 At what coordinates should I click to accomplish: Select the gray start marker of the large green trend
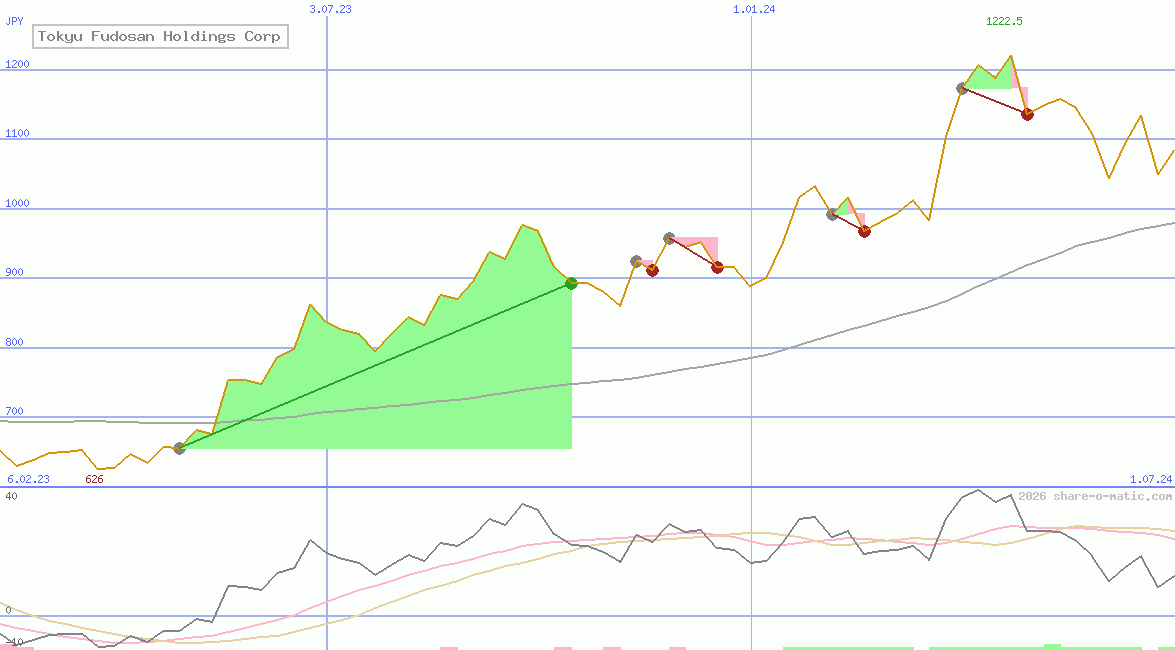tap(181, 448)
